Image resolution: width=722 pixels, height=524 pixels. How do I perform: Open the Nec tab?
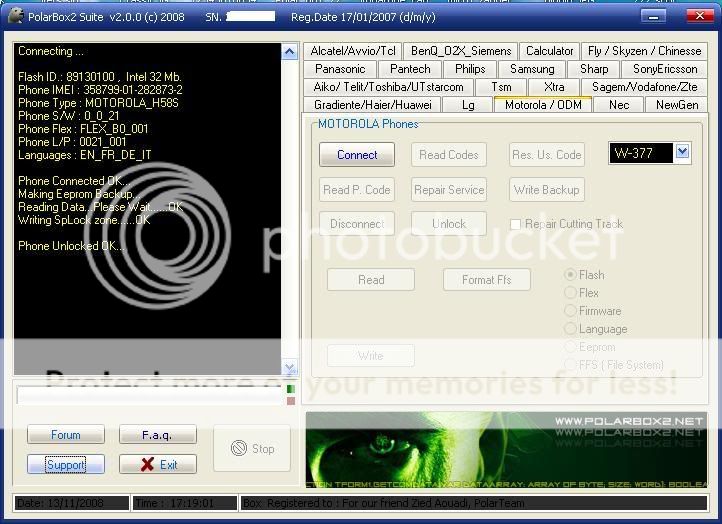click(x=618, y=105)
